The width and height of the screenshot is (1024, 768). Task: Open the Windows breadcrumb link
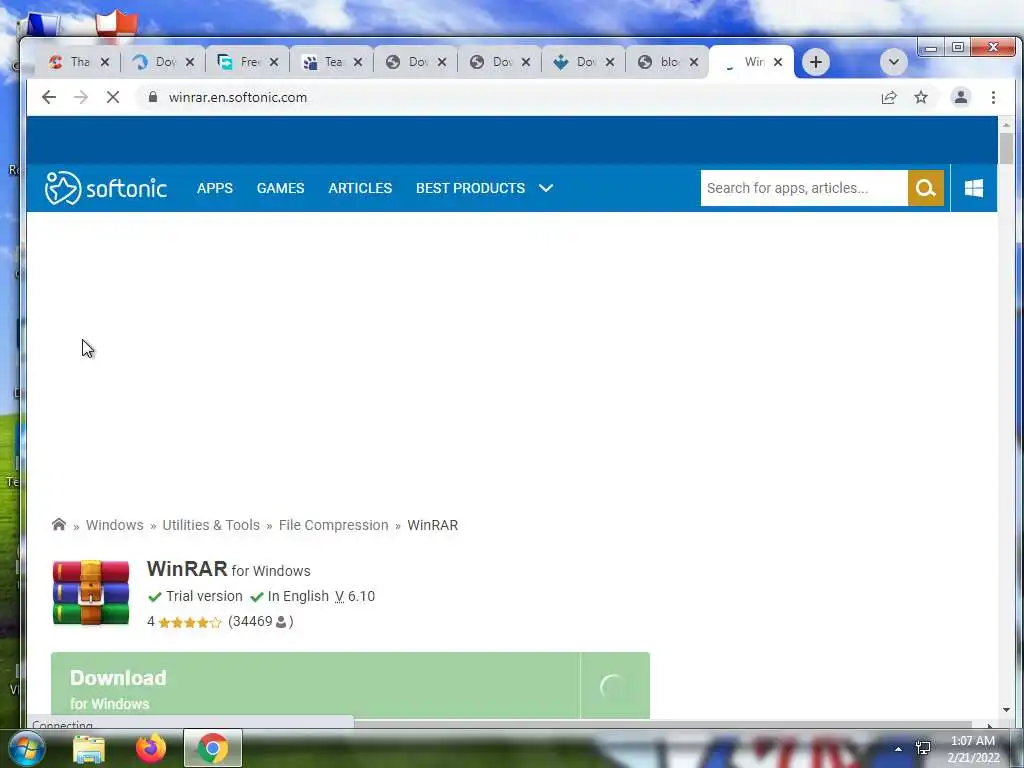point(114,525)
